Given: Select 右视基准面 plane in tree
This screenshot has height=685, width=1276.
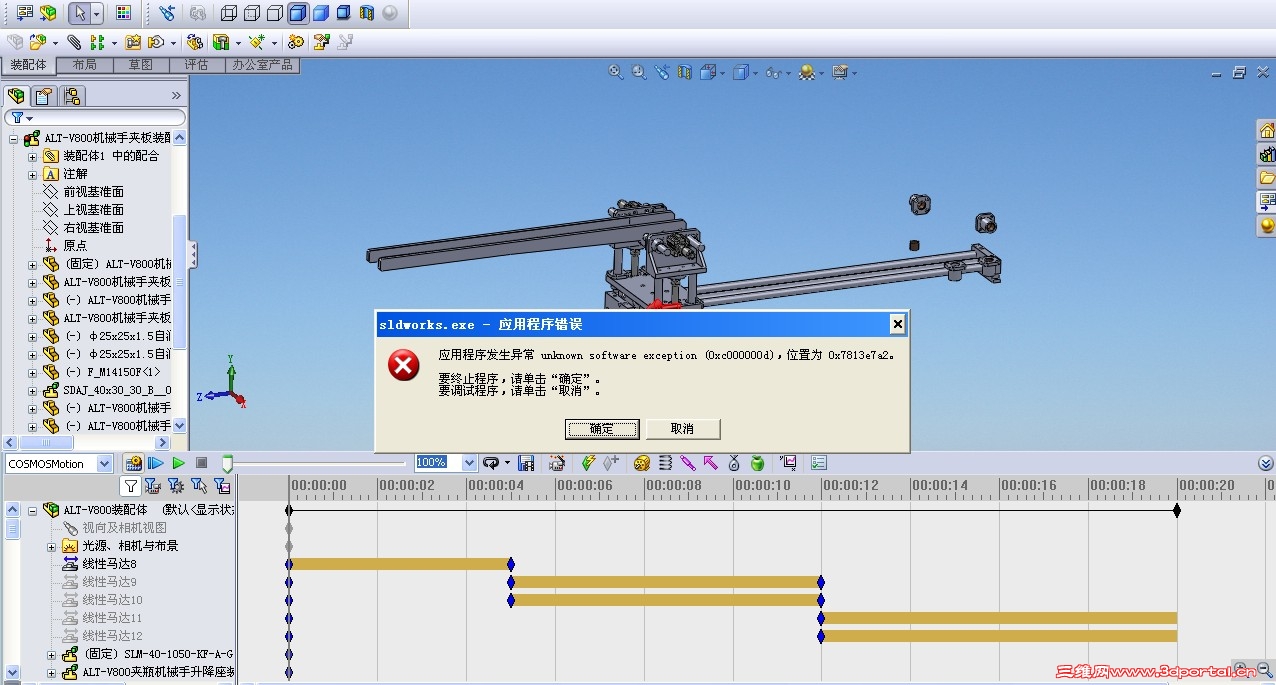Looking at the screenshot, I should click(x=93, y=228).
